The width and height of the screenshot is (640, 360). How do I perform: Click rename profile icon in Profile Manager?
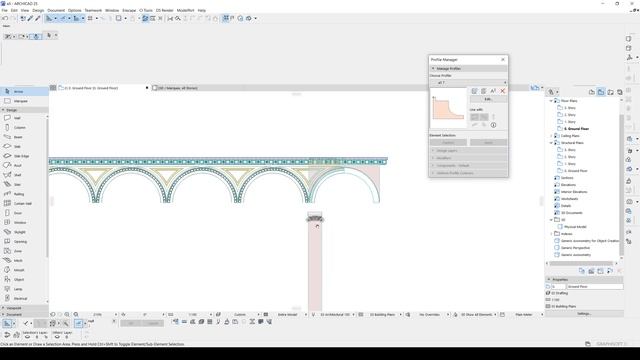pos(493,91)
